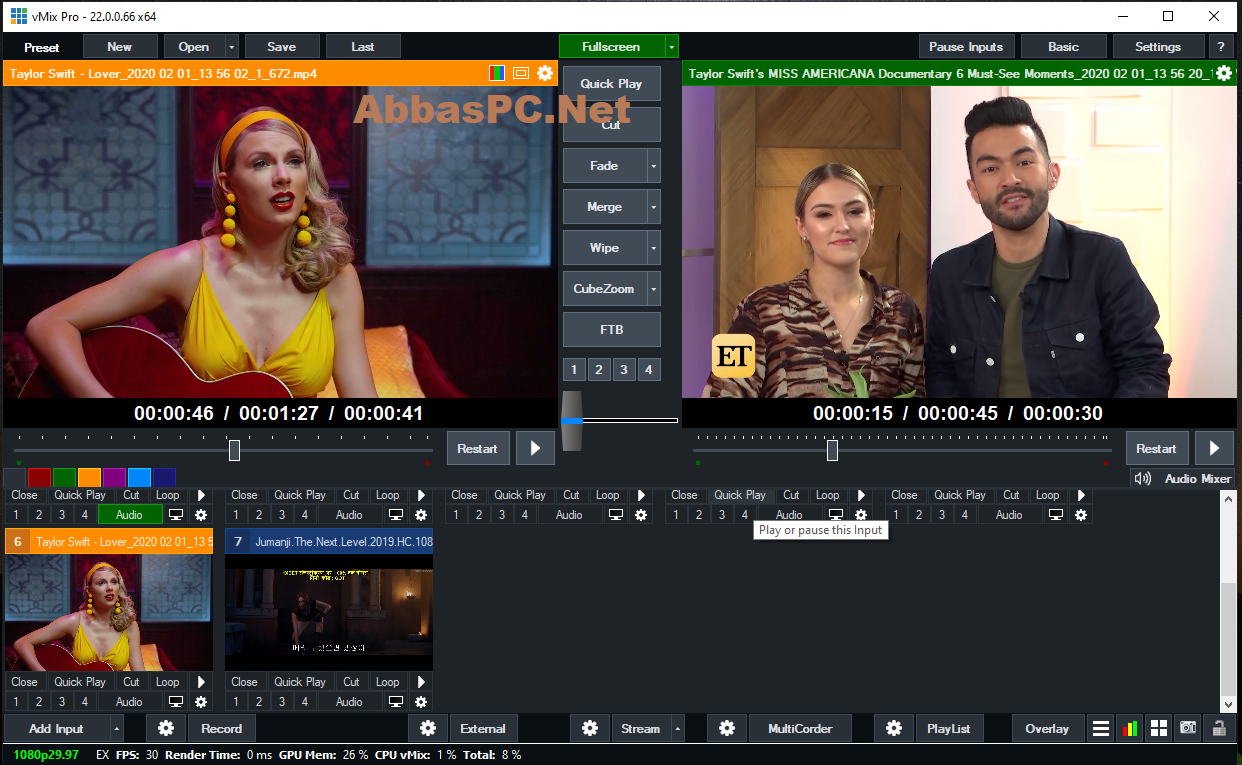Click the FTB button
This screenshot has width=1242, height=765.
point(611,330)
